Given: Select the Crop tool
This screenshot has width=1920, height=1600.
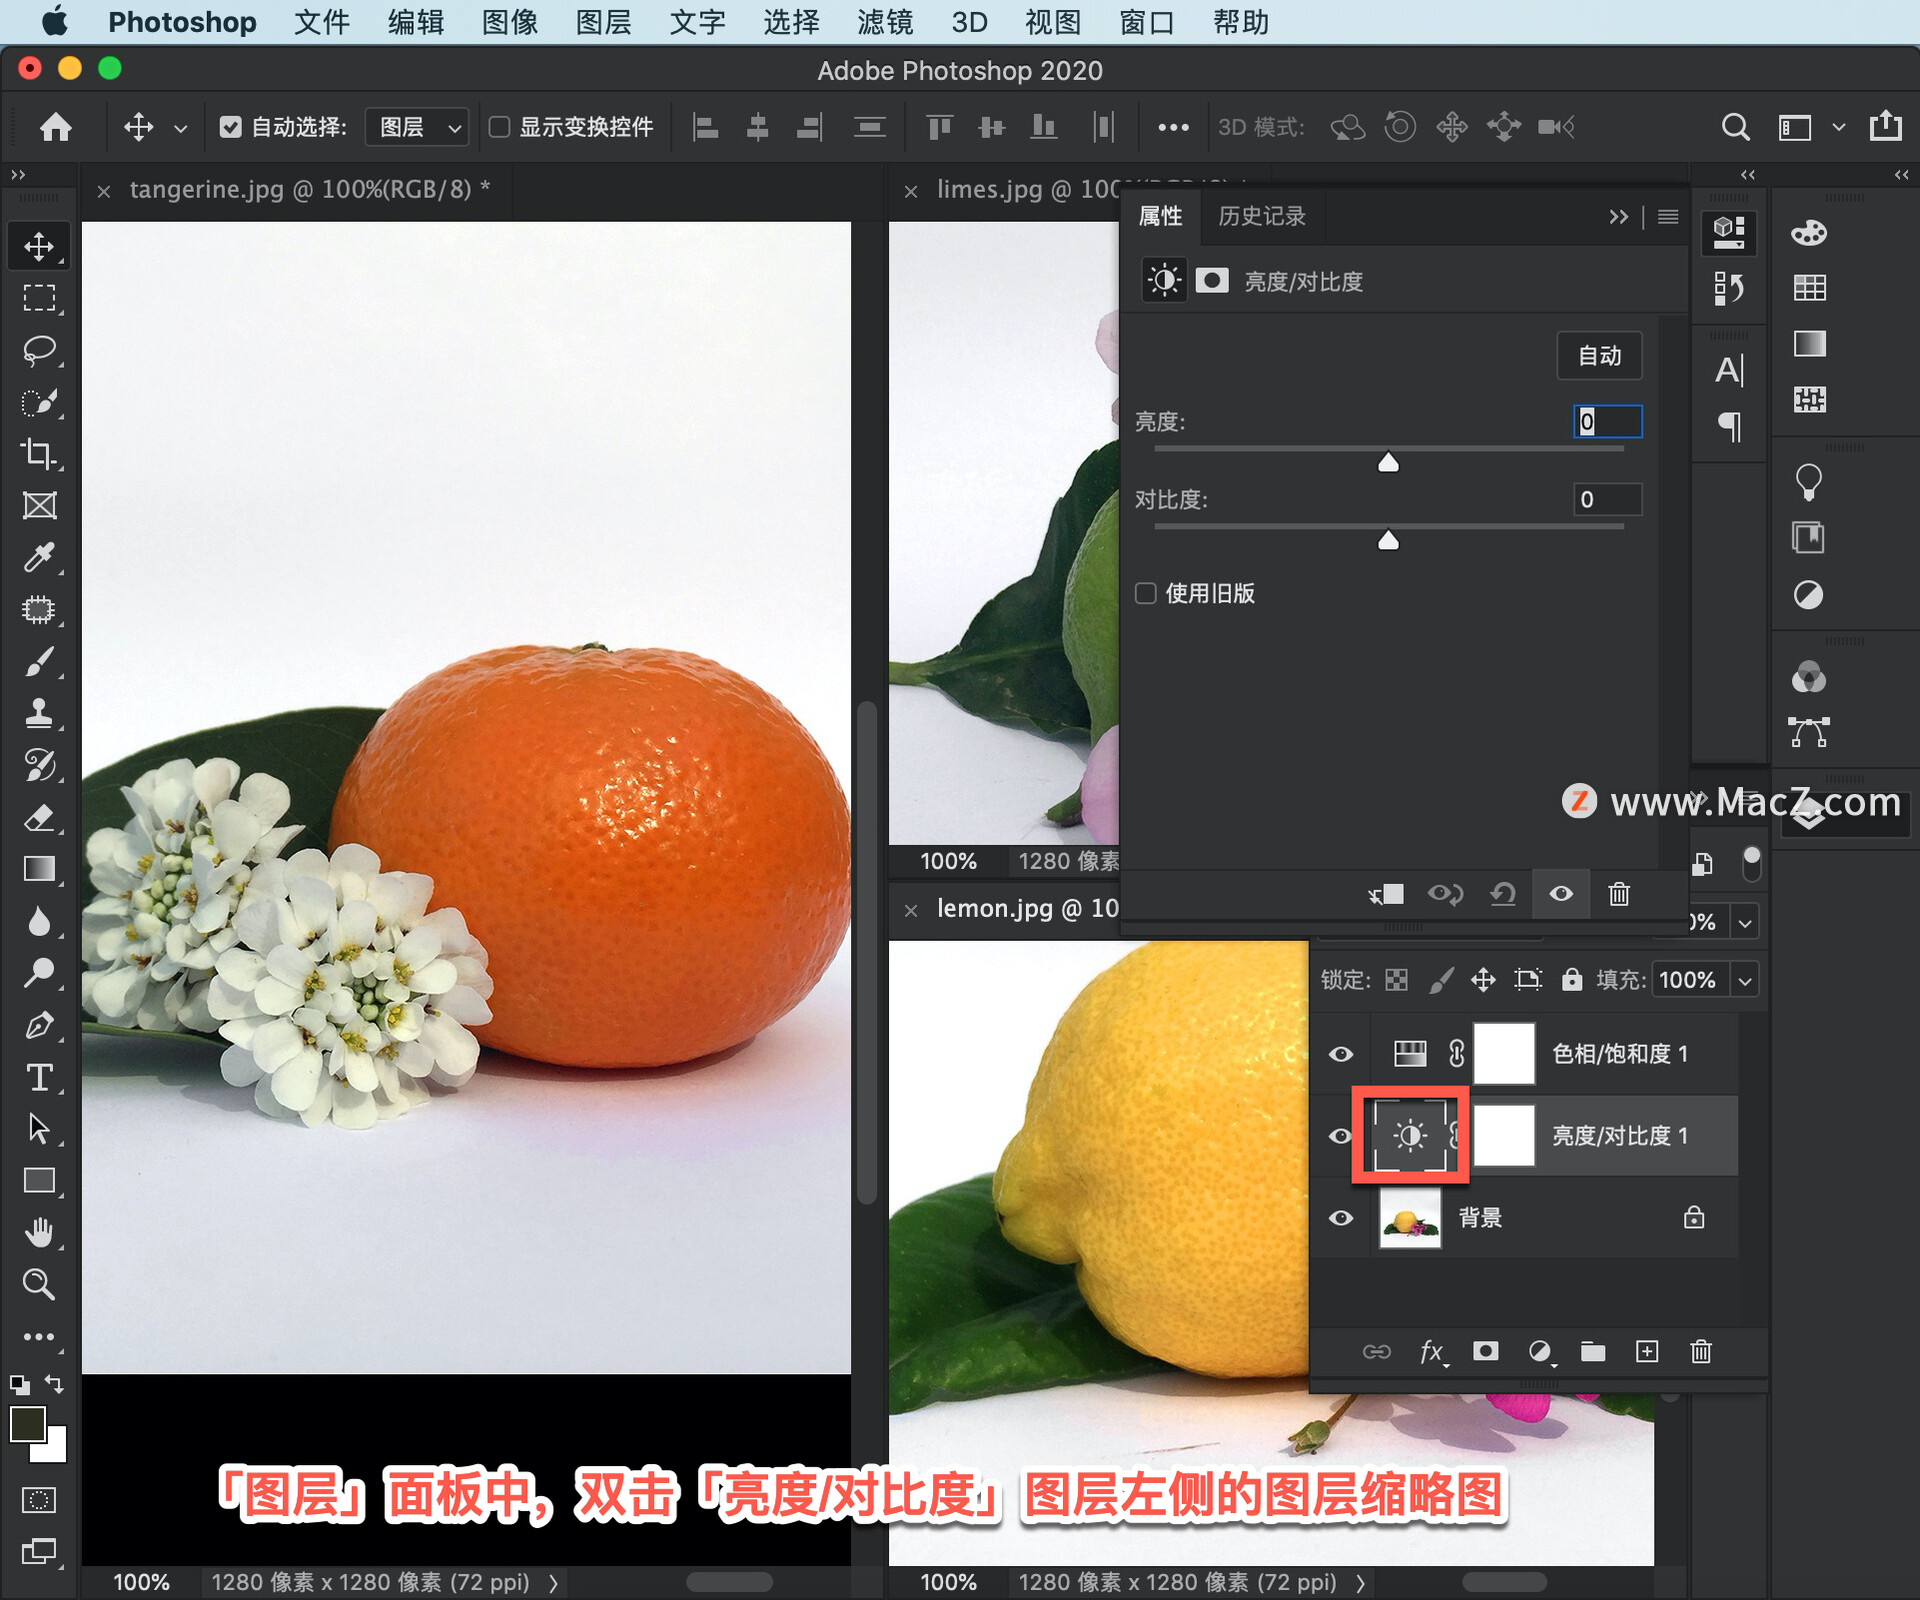Looking at the screenshot, I should tap(39, 453).
